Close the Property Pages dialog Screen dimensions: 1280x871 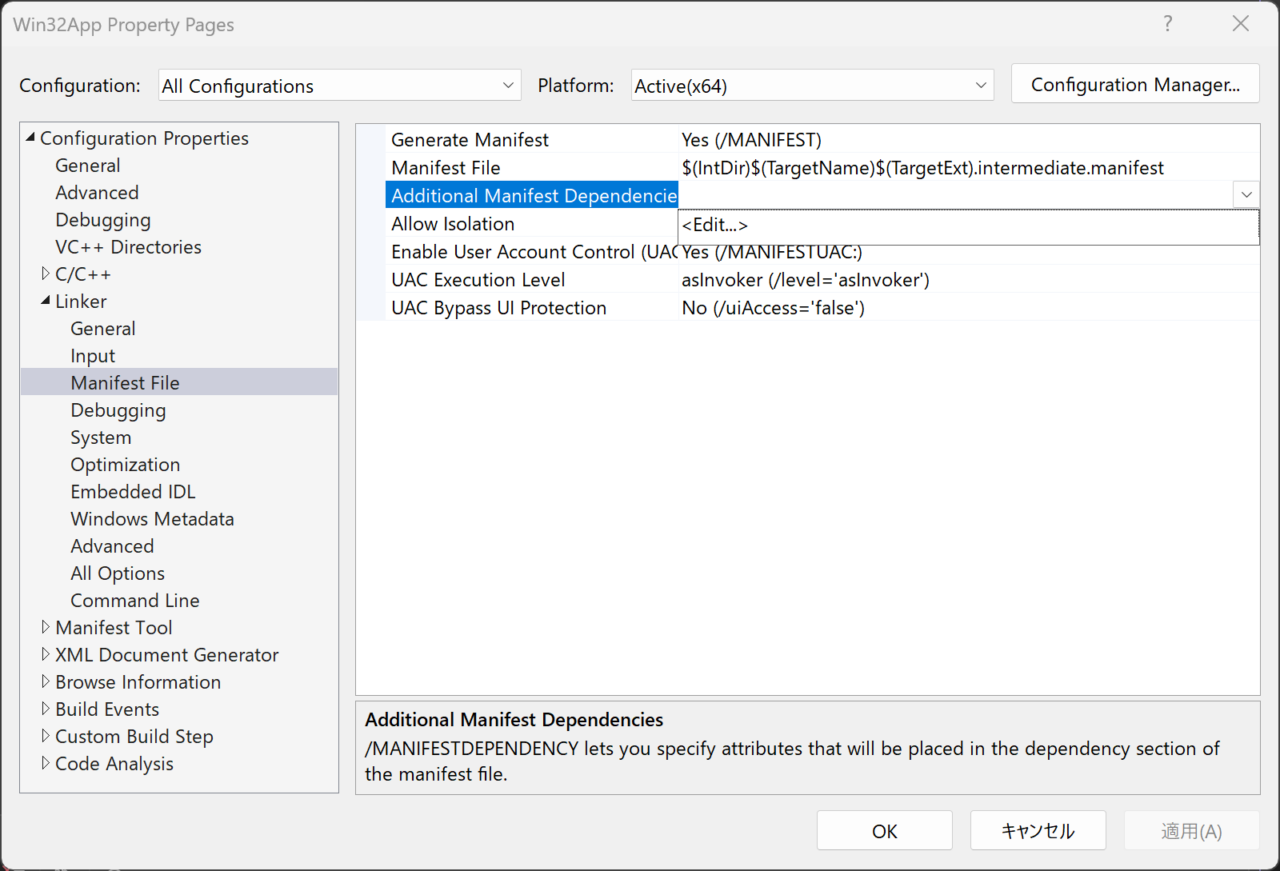point(1240,24)
